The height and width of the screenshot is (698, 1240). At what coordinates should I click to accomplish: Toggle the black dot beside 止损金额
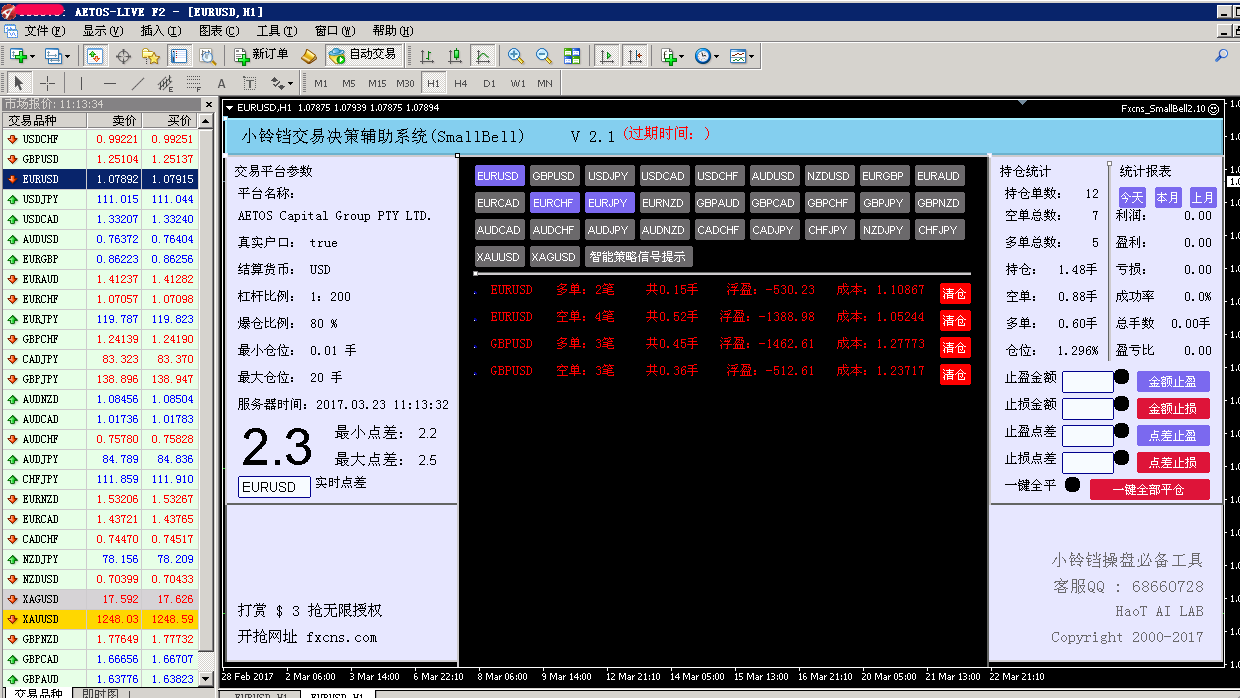pyautogui.click(x=1122, y=404)
